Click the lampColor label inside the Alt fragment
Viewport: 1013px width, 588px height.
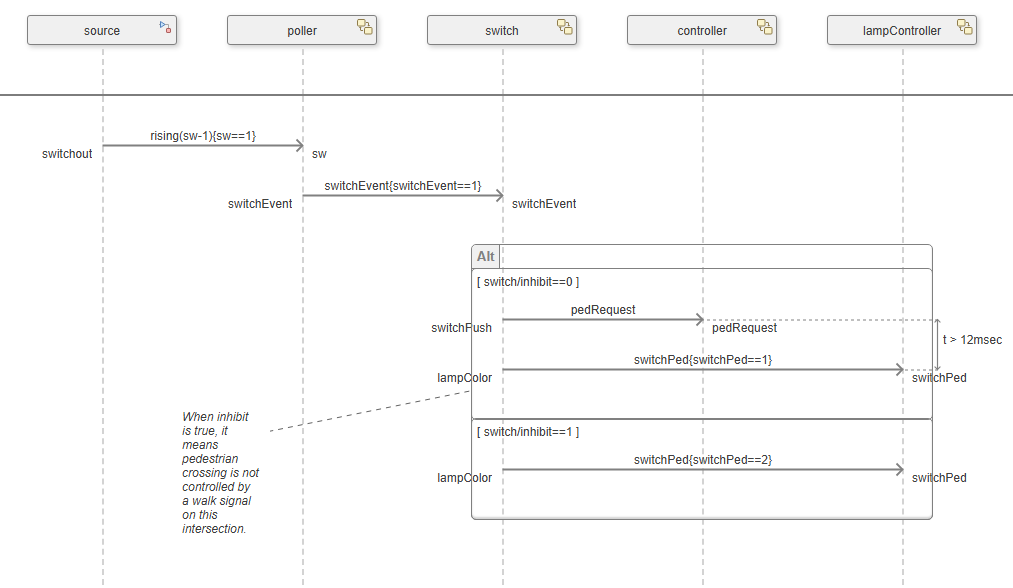pos(464,377)
